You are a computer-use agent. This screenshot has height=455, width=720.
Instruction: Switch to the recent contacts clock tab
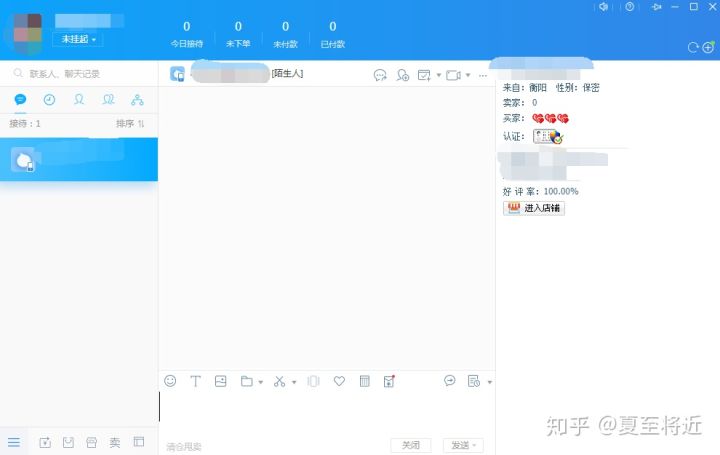click(x=49, y=100)
